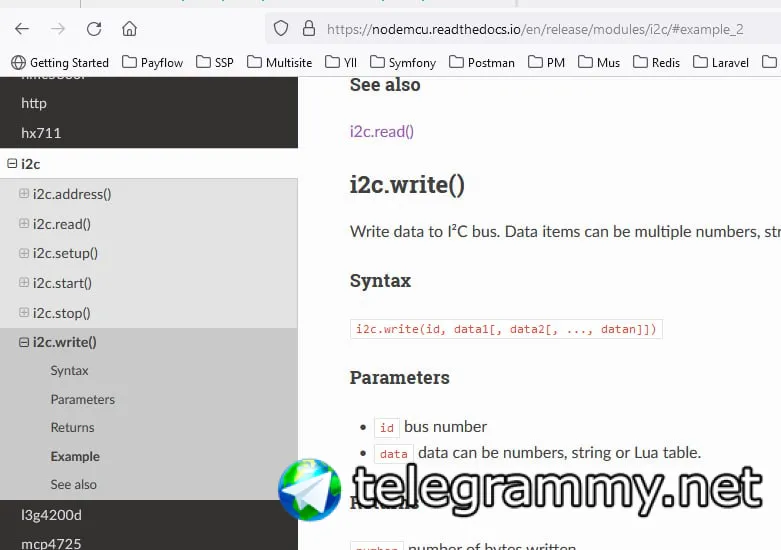This screenshot has width=781, height=550.
Task: Click the 'id' parameter code label
Action: [x=387, y=428]
